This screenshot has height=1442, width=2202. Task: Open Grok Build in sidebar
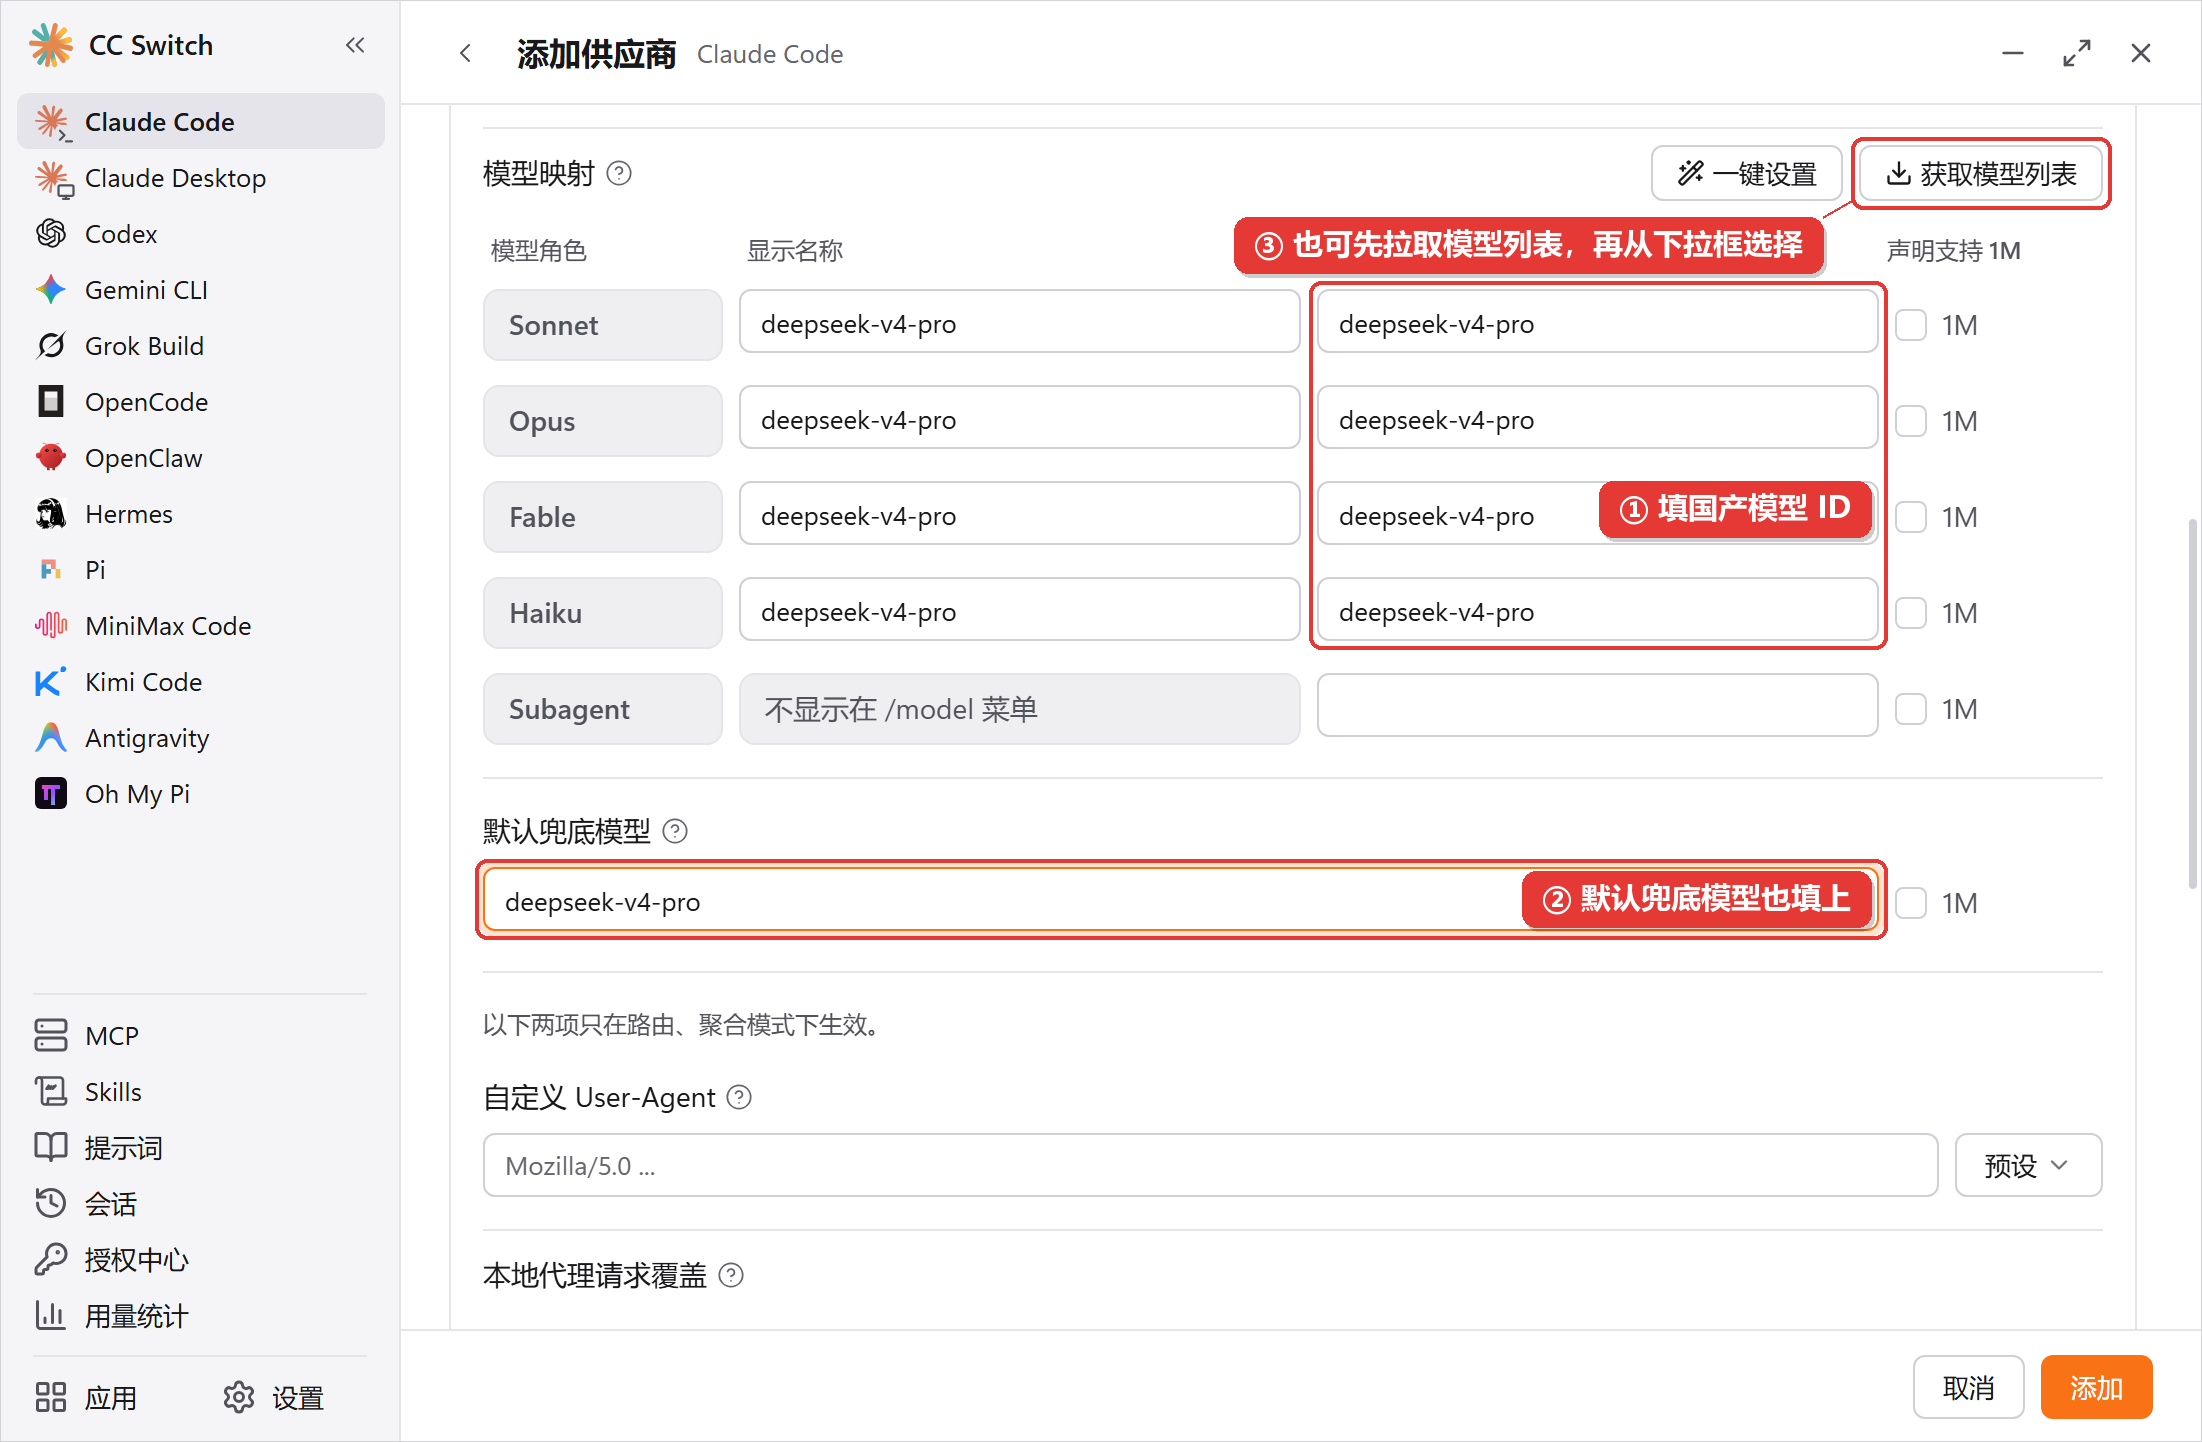(x=200, y=346)
